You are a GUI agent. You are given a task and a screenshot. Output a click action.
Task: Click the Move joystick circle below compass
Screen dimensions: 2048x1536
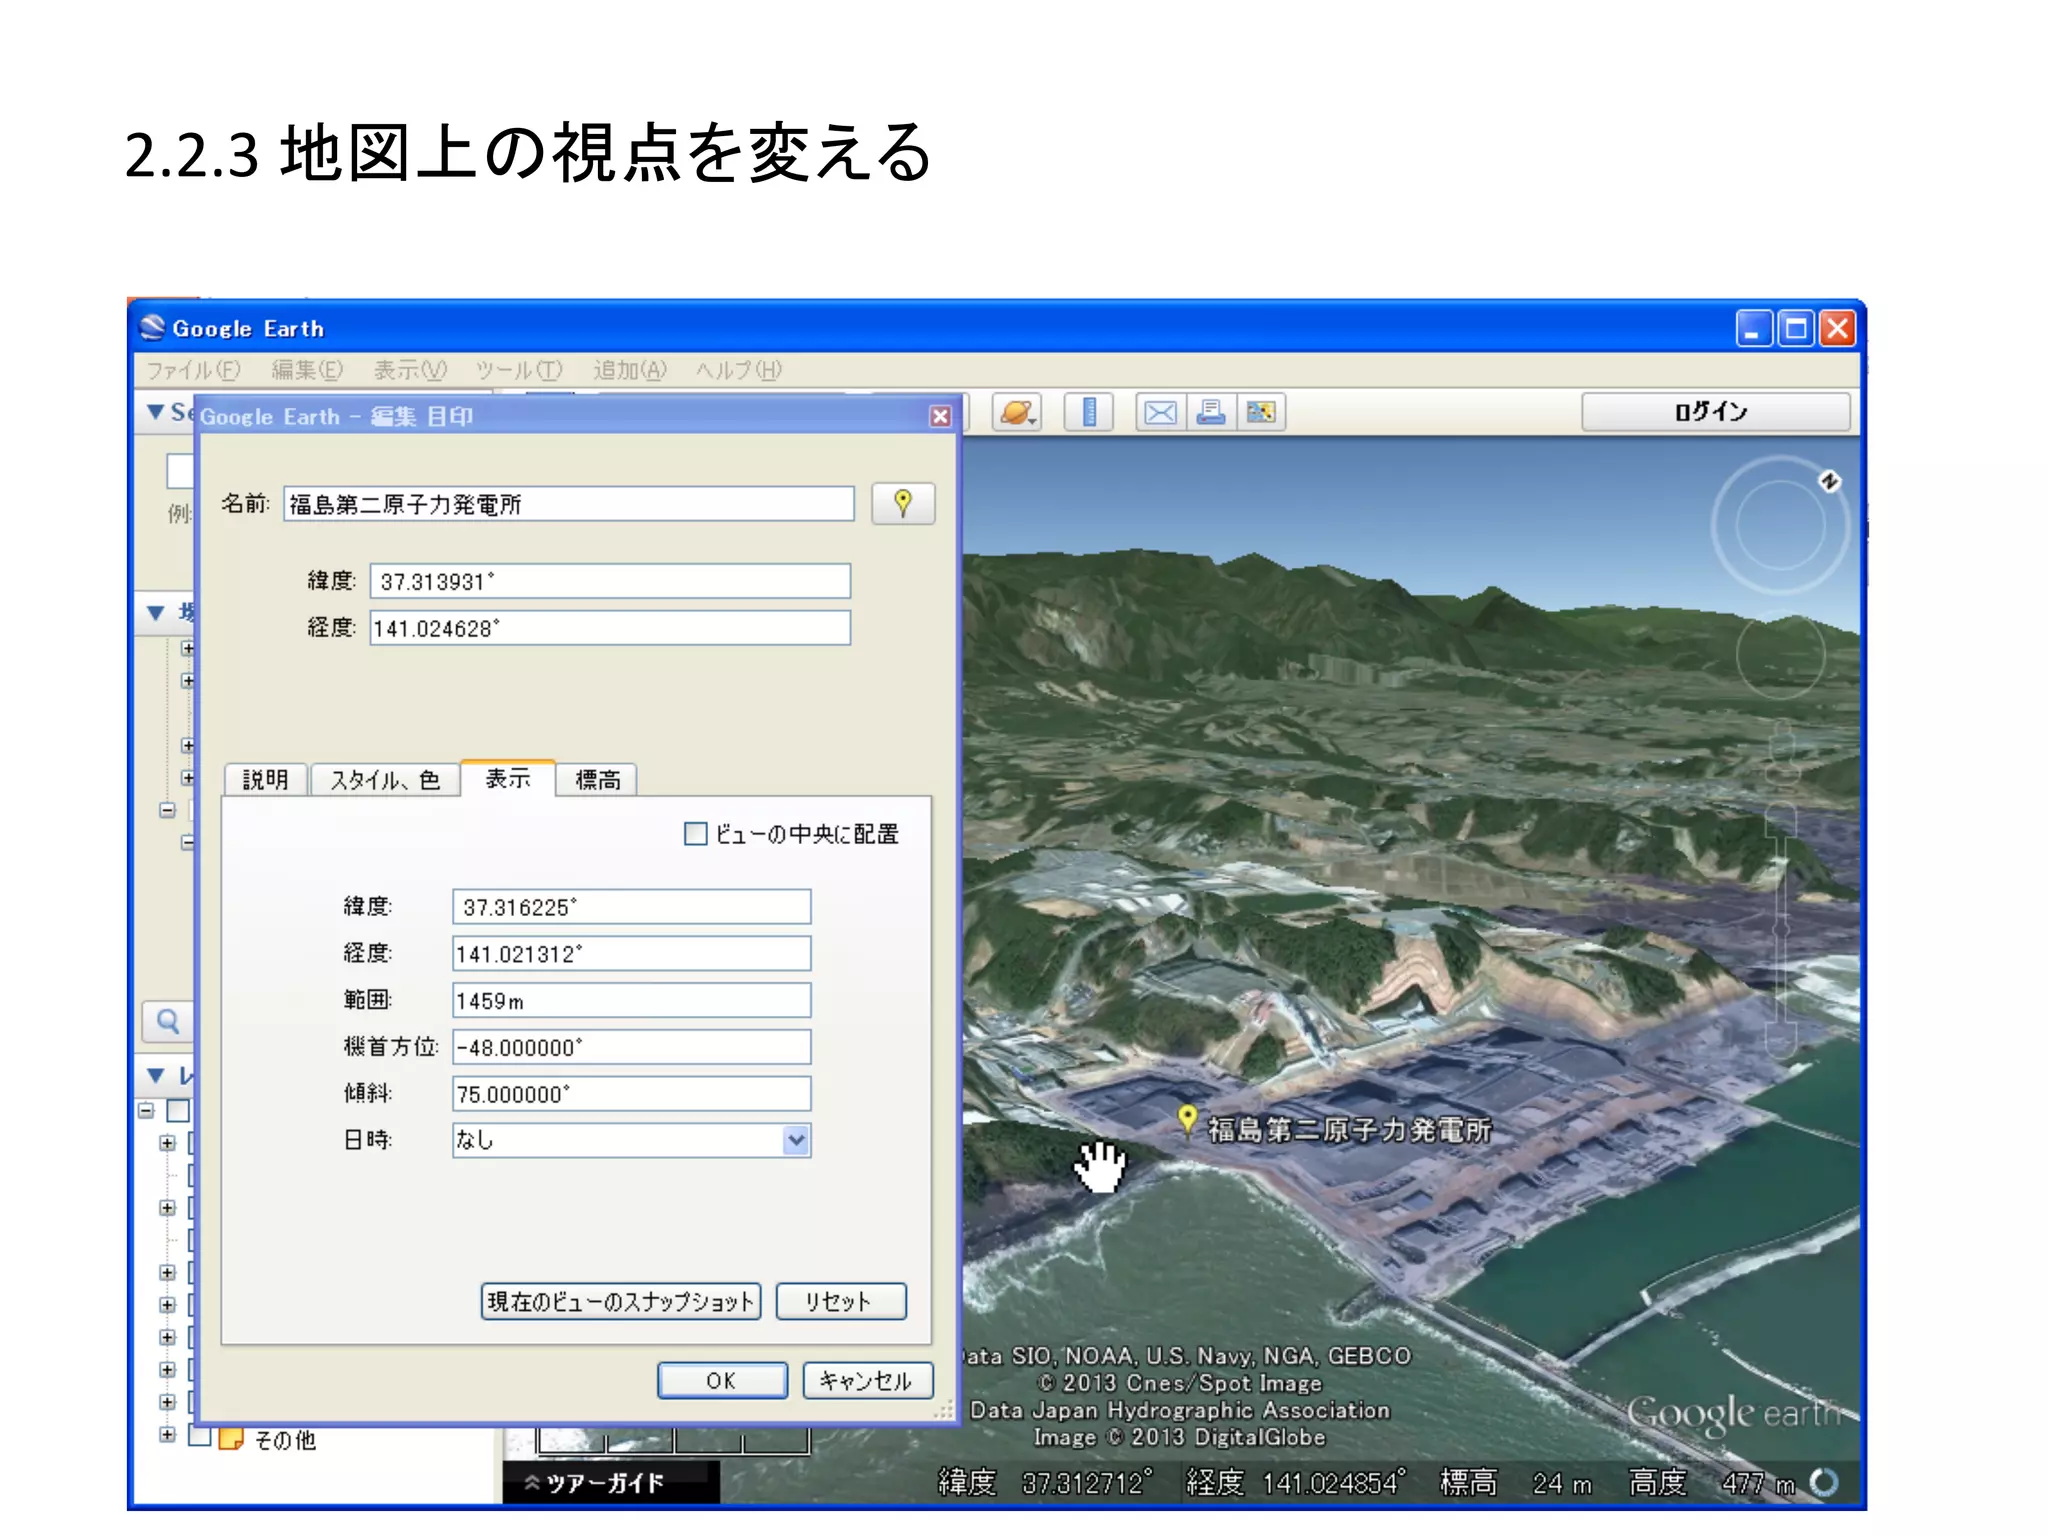(1780, 656)
